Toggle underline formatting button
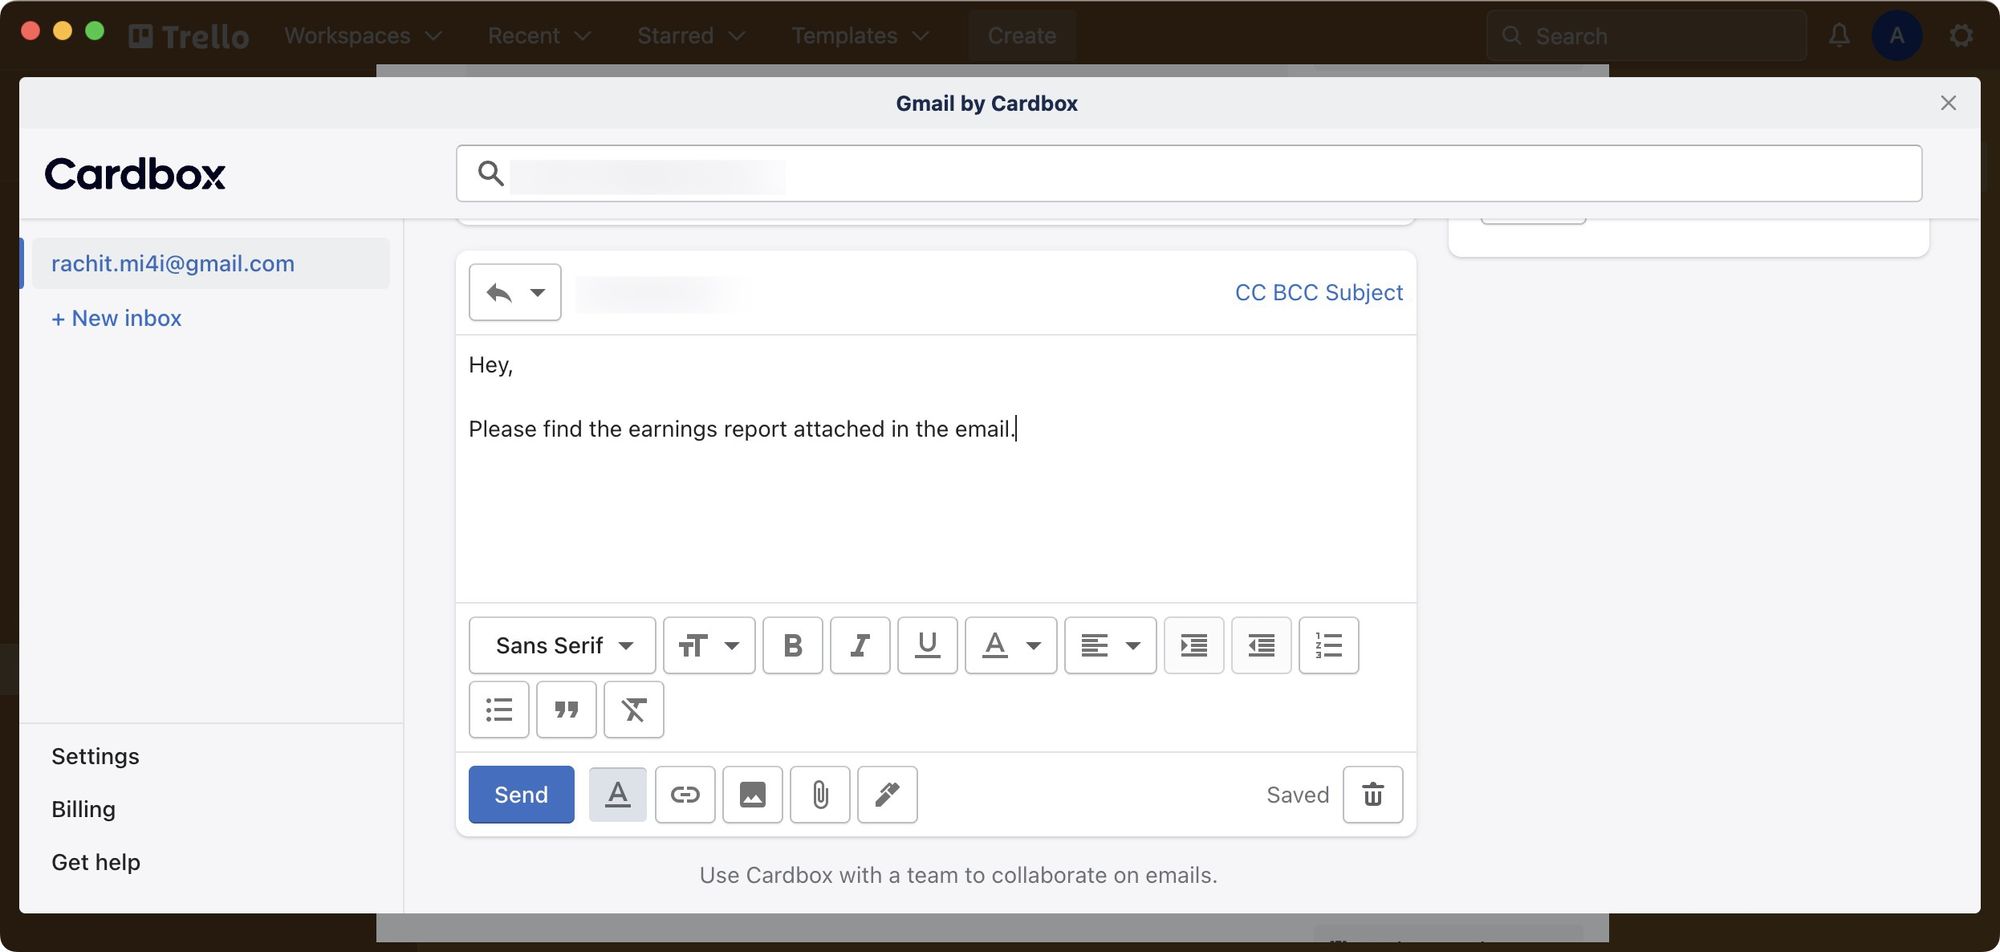Screen dimensions: 2000x952 coord(927,645)
